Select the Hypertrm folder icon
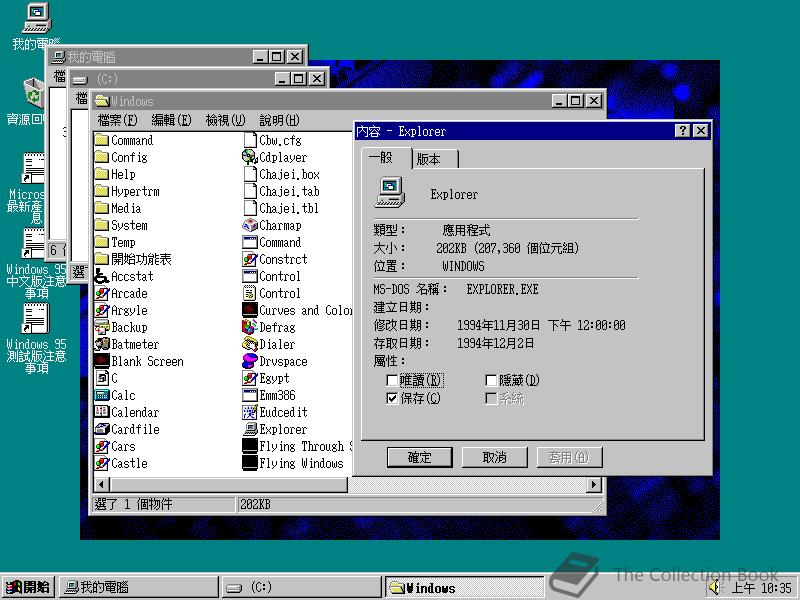This screenshot has width=800, height=600. pos(102,191)
